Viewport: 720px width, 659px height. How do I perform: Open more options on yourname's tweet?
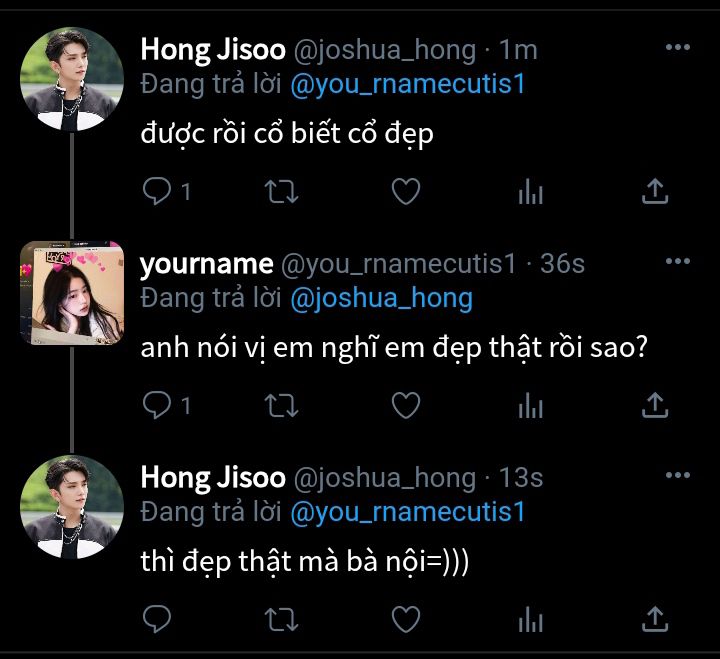tap(678, 262)
